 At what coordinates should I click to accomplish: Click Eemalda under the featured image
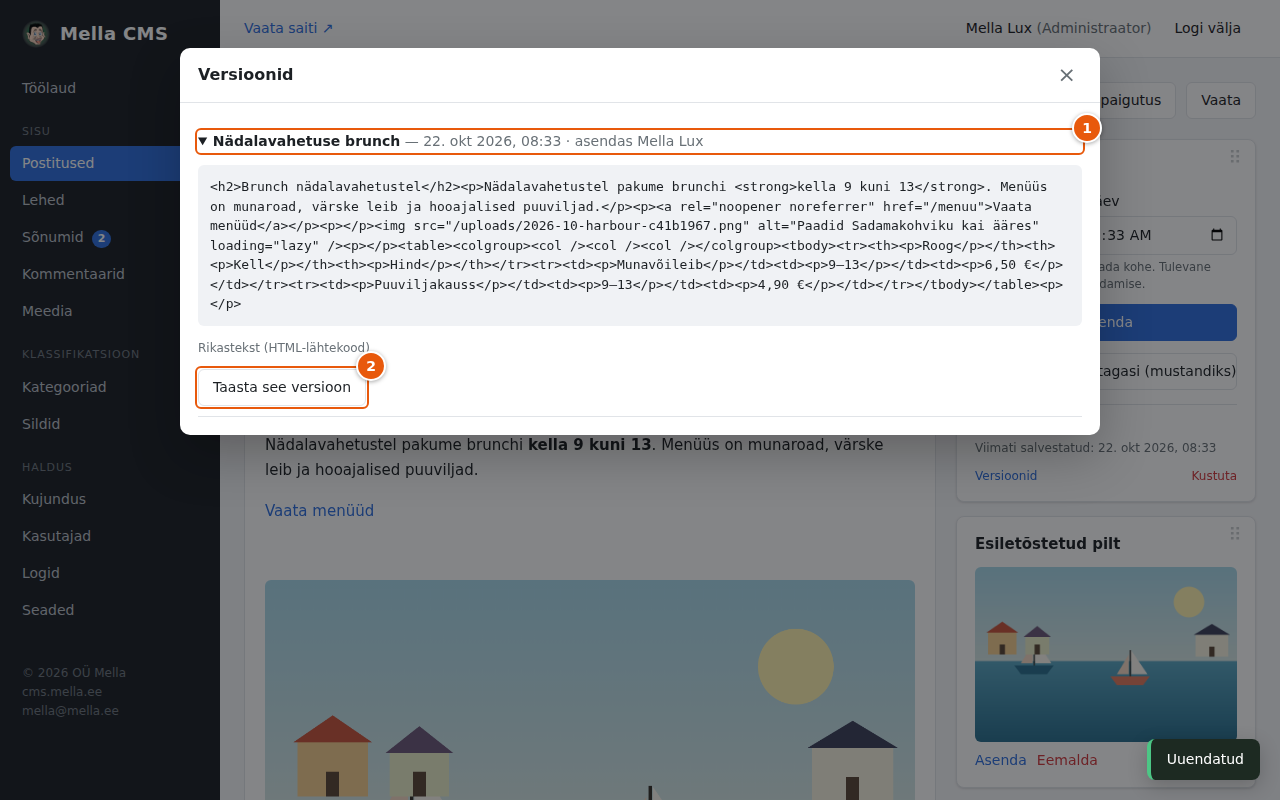click(x=1067, y=760)
